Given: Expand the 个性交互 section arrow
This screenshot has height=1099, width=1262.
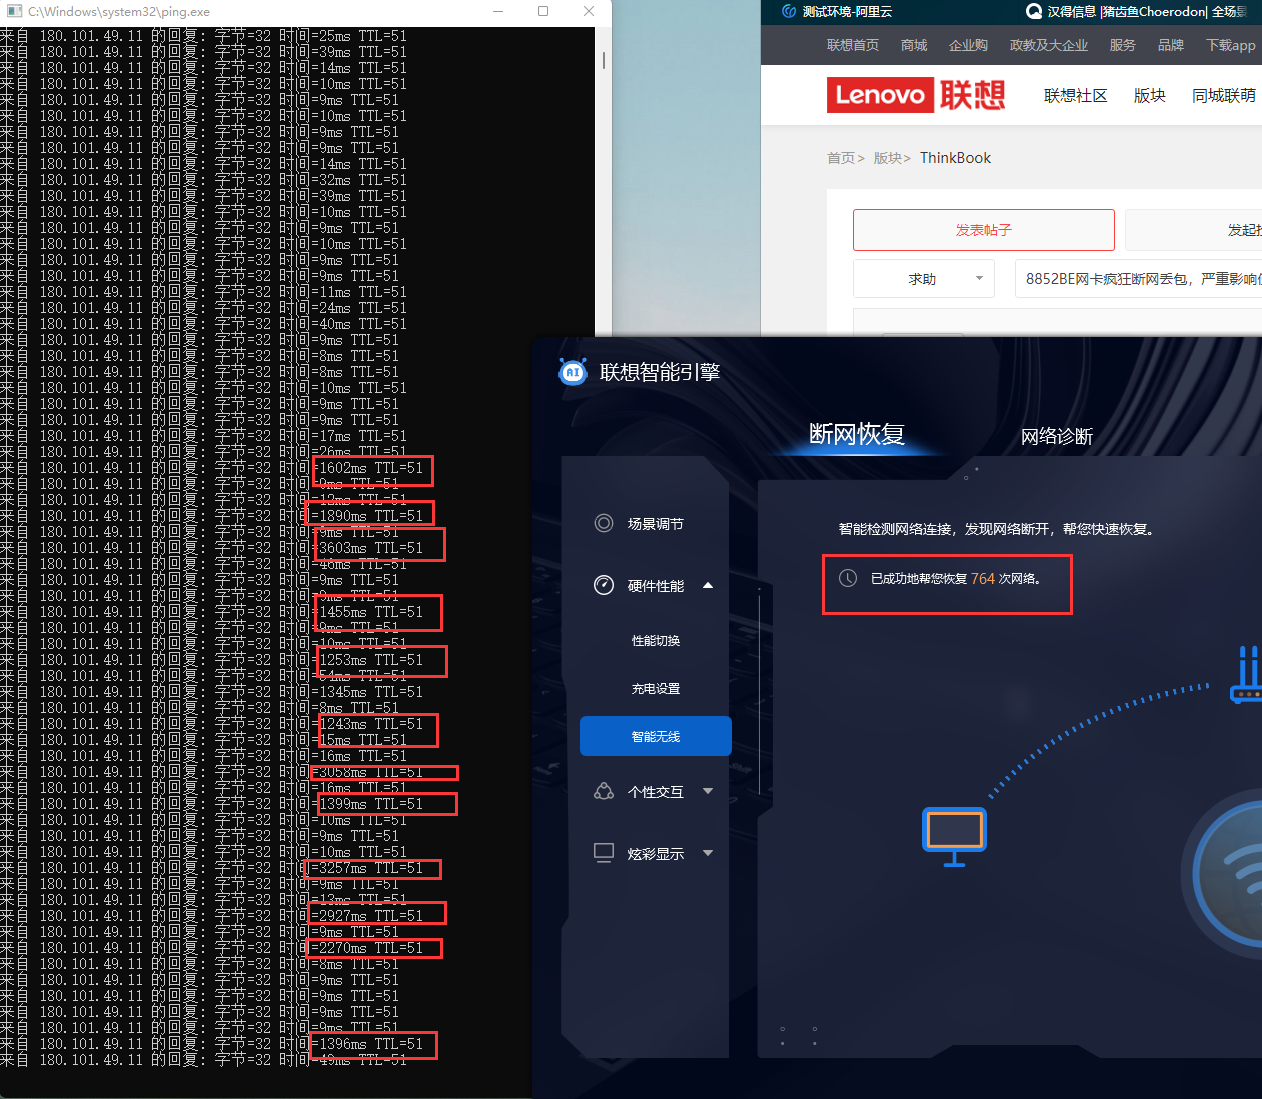Looking at the screenshot, I should tap(708, 791).
